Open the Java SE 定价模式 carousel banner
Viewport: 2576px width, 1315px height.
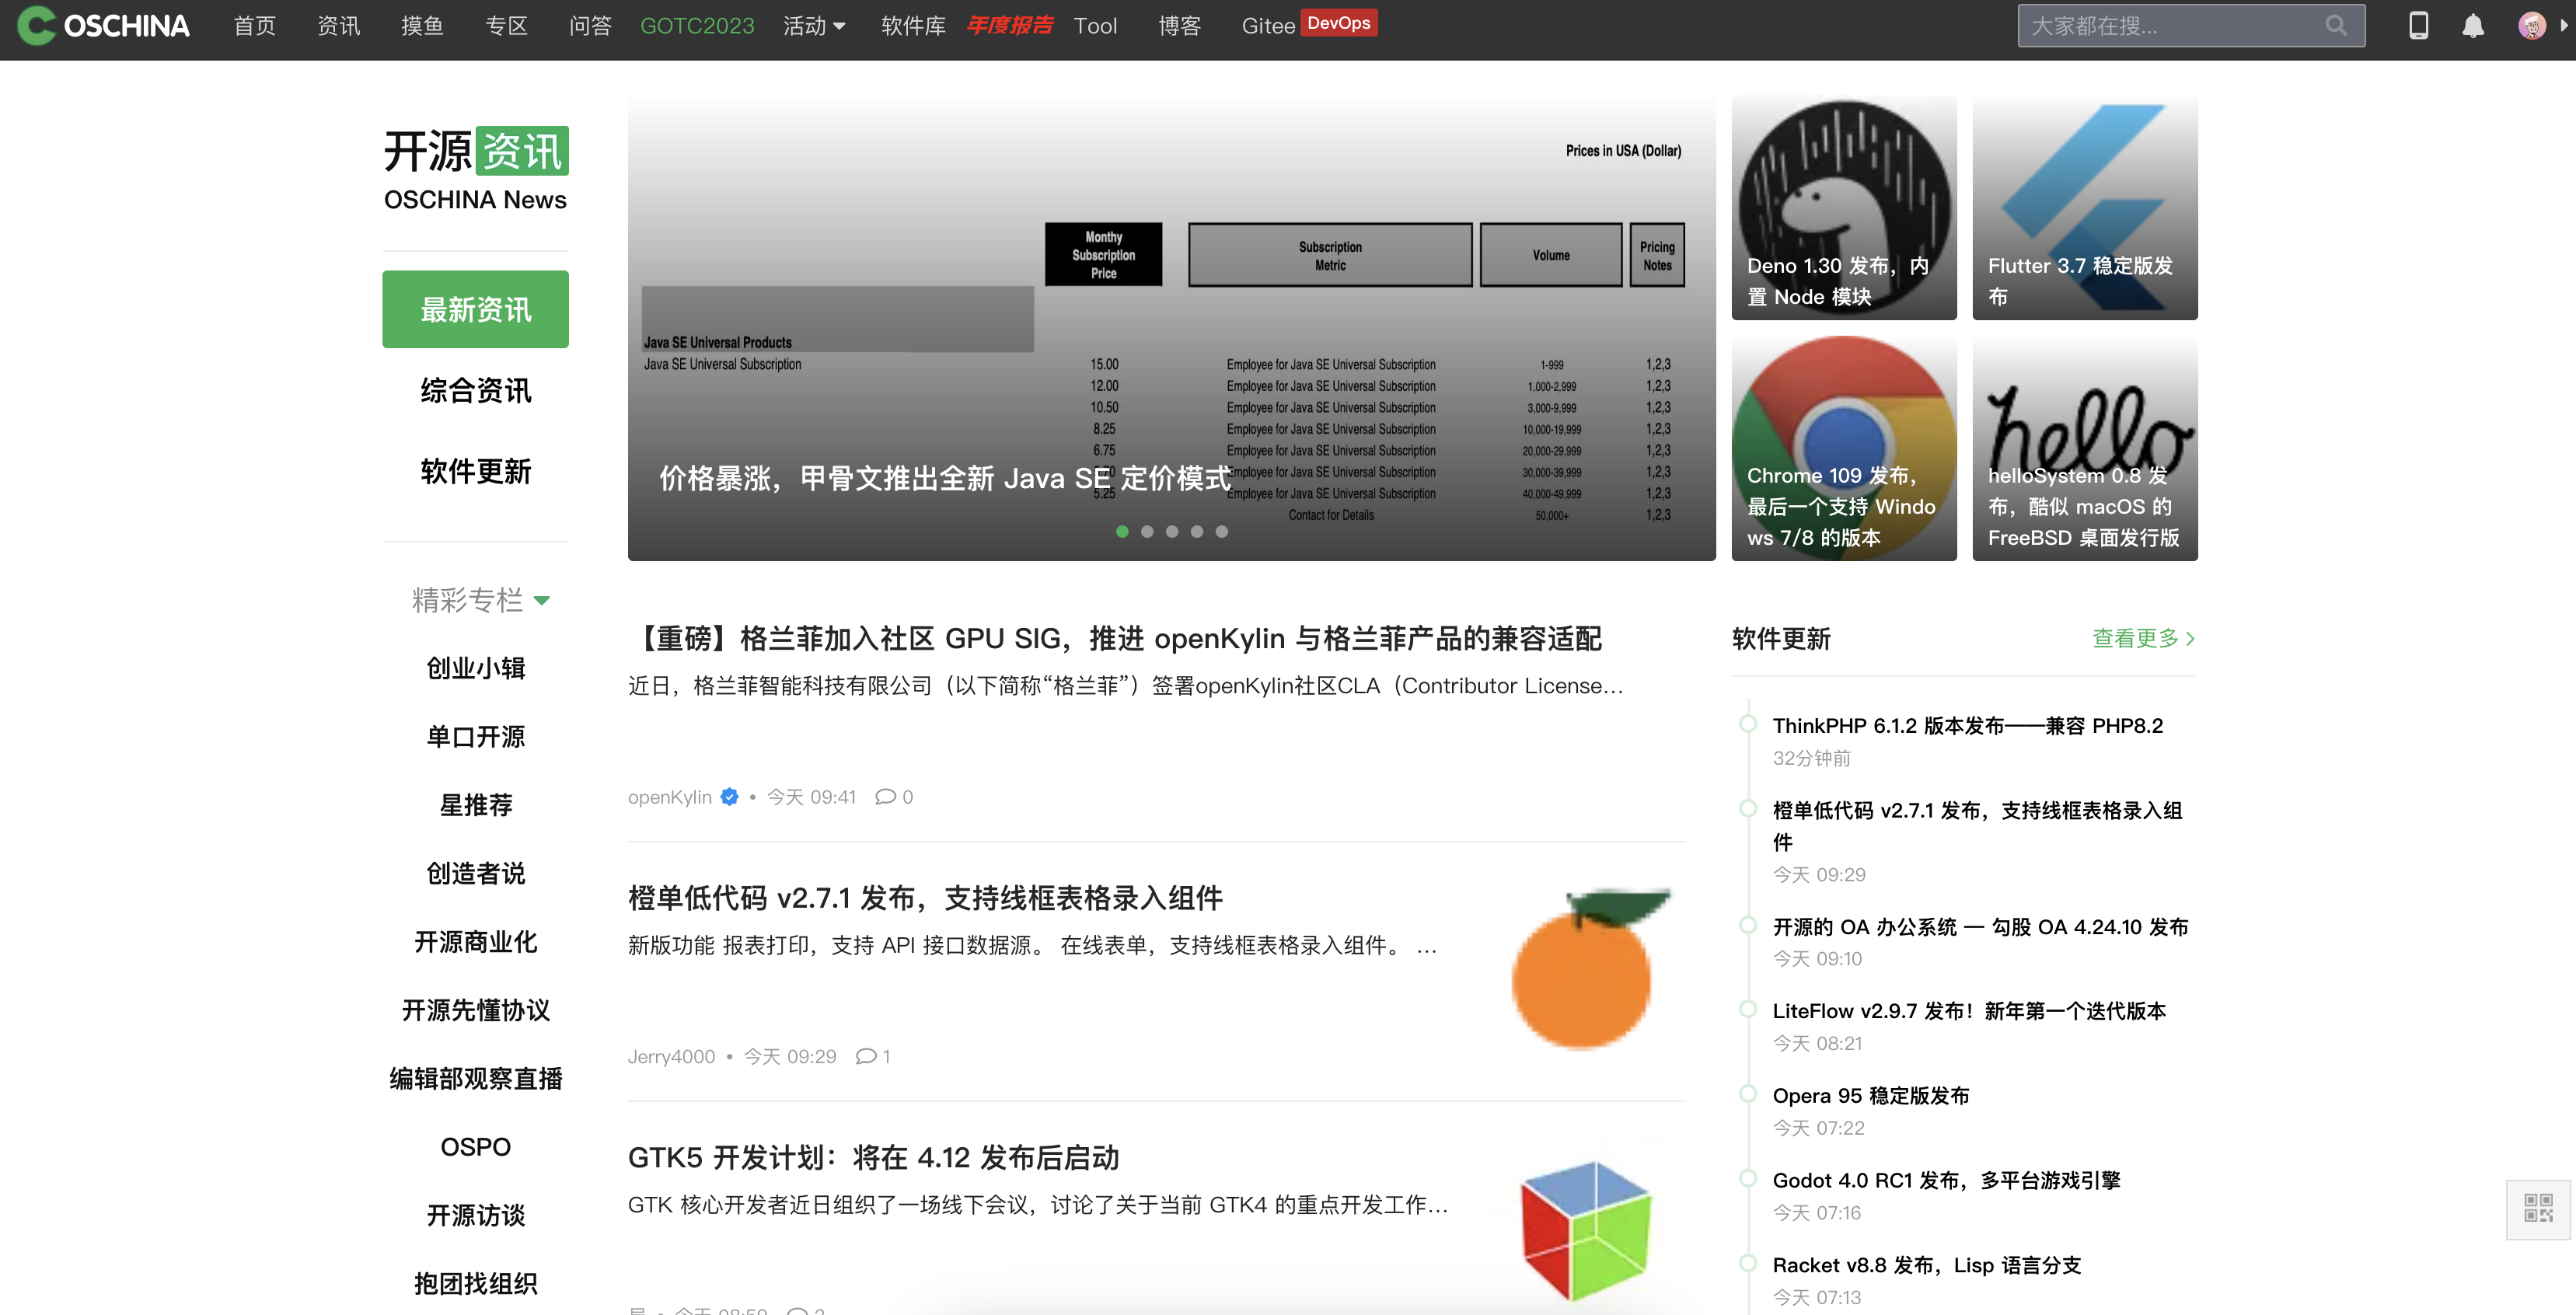click(1171, 328)
